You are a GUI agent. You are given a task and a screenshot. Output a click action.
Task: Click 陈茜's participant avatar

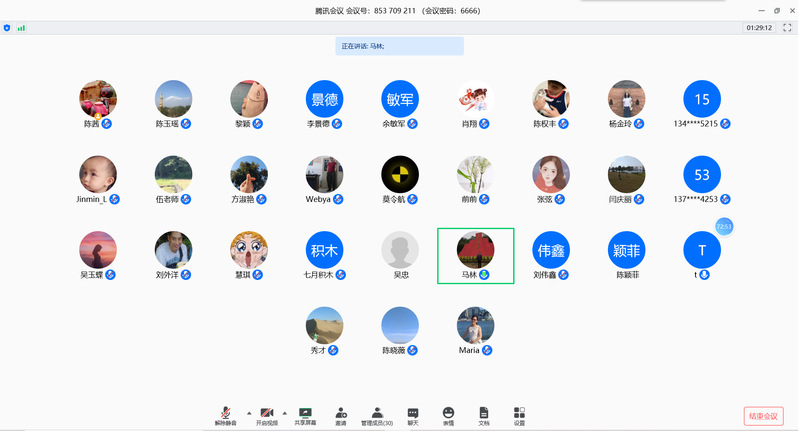click(98, 98)
